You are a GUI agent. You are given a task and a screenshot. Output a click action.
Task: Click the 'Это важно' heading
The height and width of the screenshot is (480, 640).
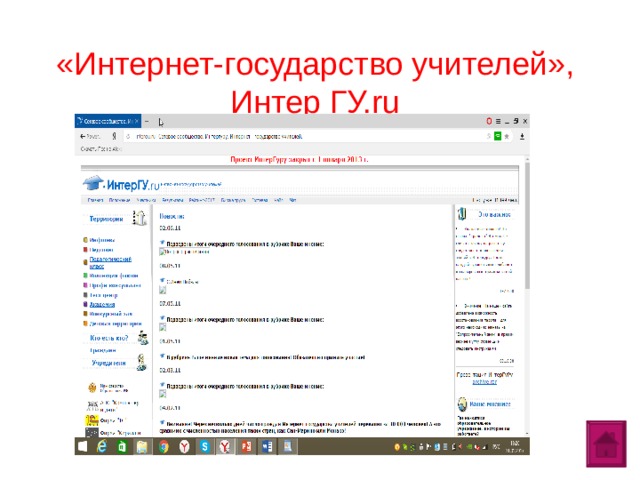pyautogui.click(x=494, y=214)
